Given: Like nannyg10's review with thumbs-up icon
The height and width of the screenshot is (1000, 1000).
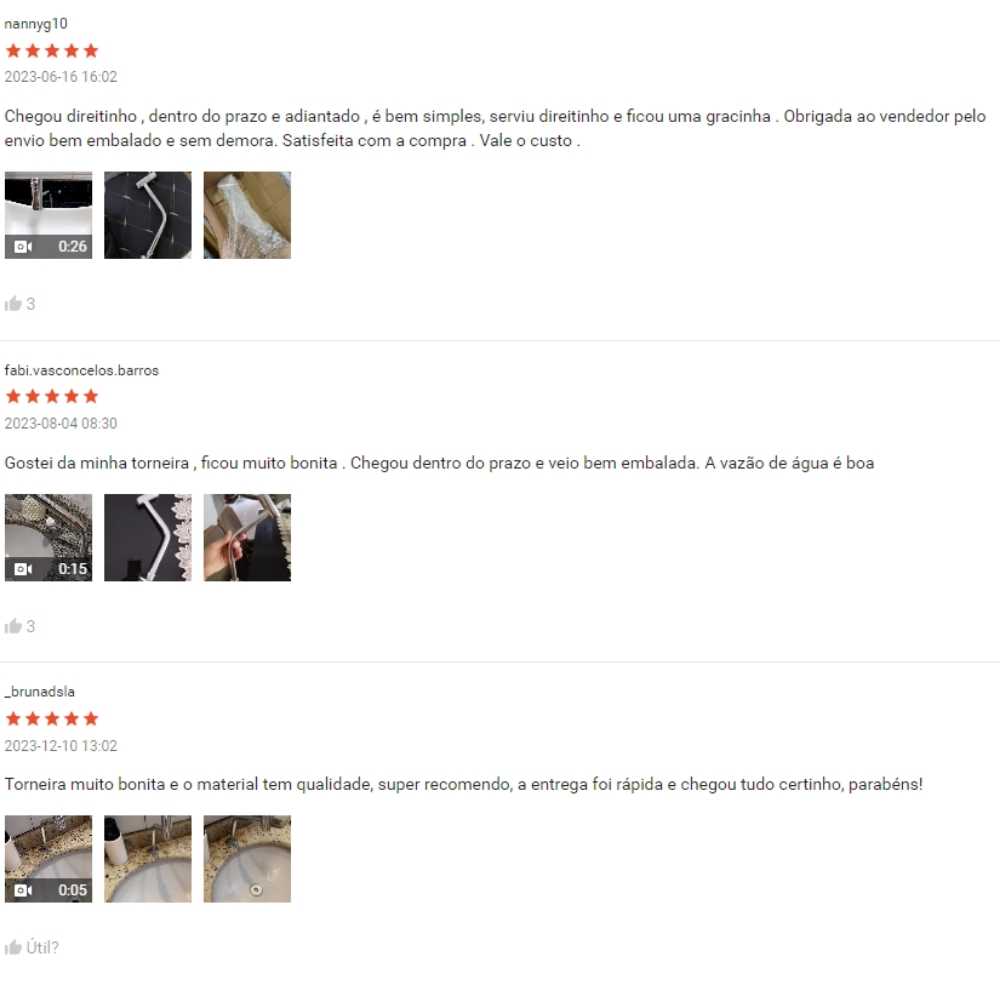Looking at the screenshot, I should tap(13, 304).
